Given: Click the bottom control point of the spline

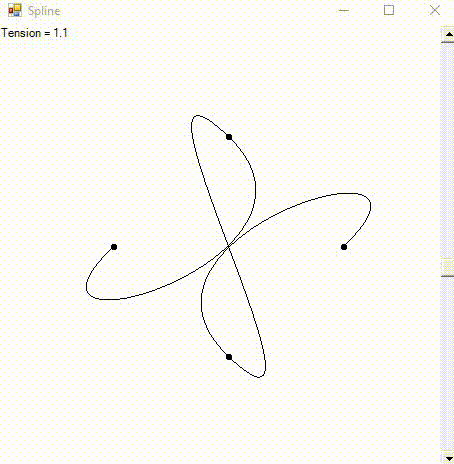Looking at the screenshot, I should point(229,357).
